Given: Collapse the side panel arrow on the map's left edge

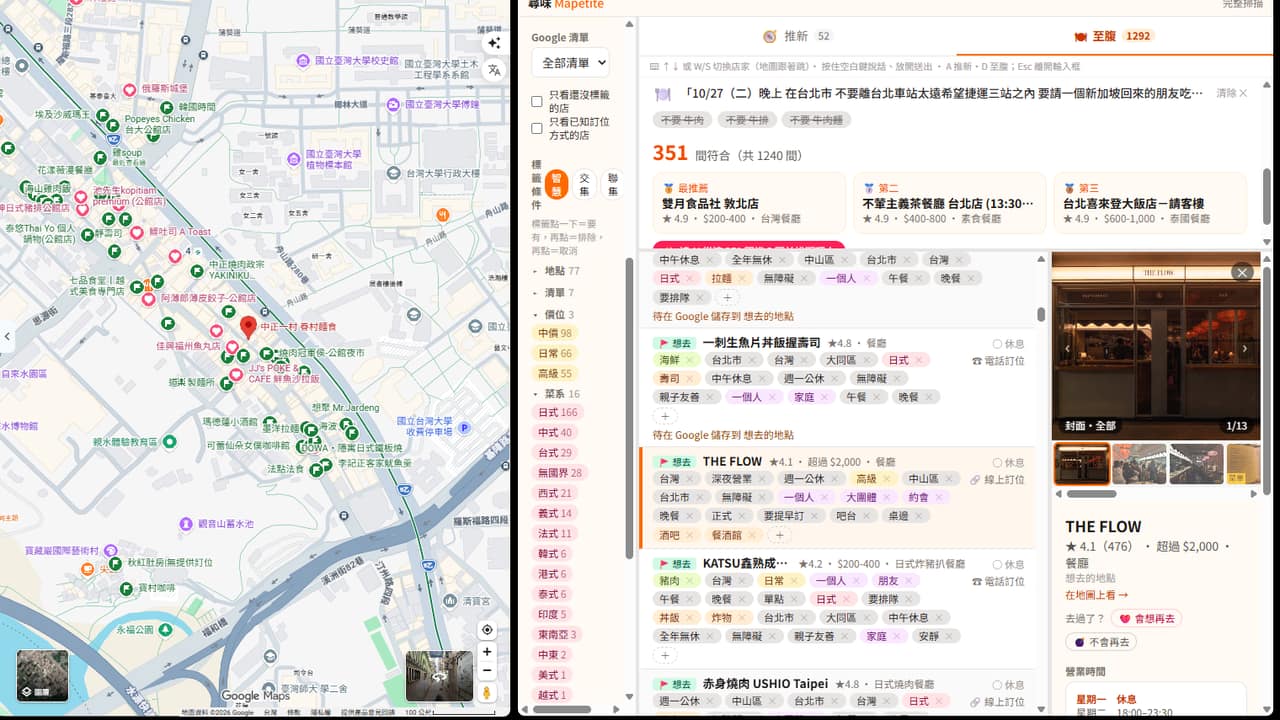Looking at the screenshot, I should click(7, 336).
